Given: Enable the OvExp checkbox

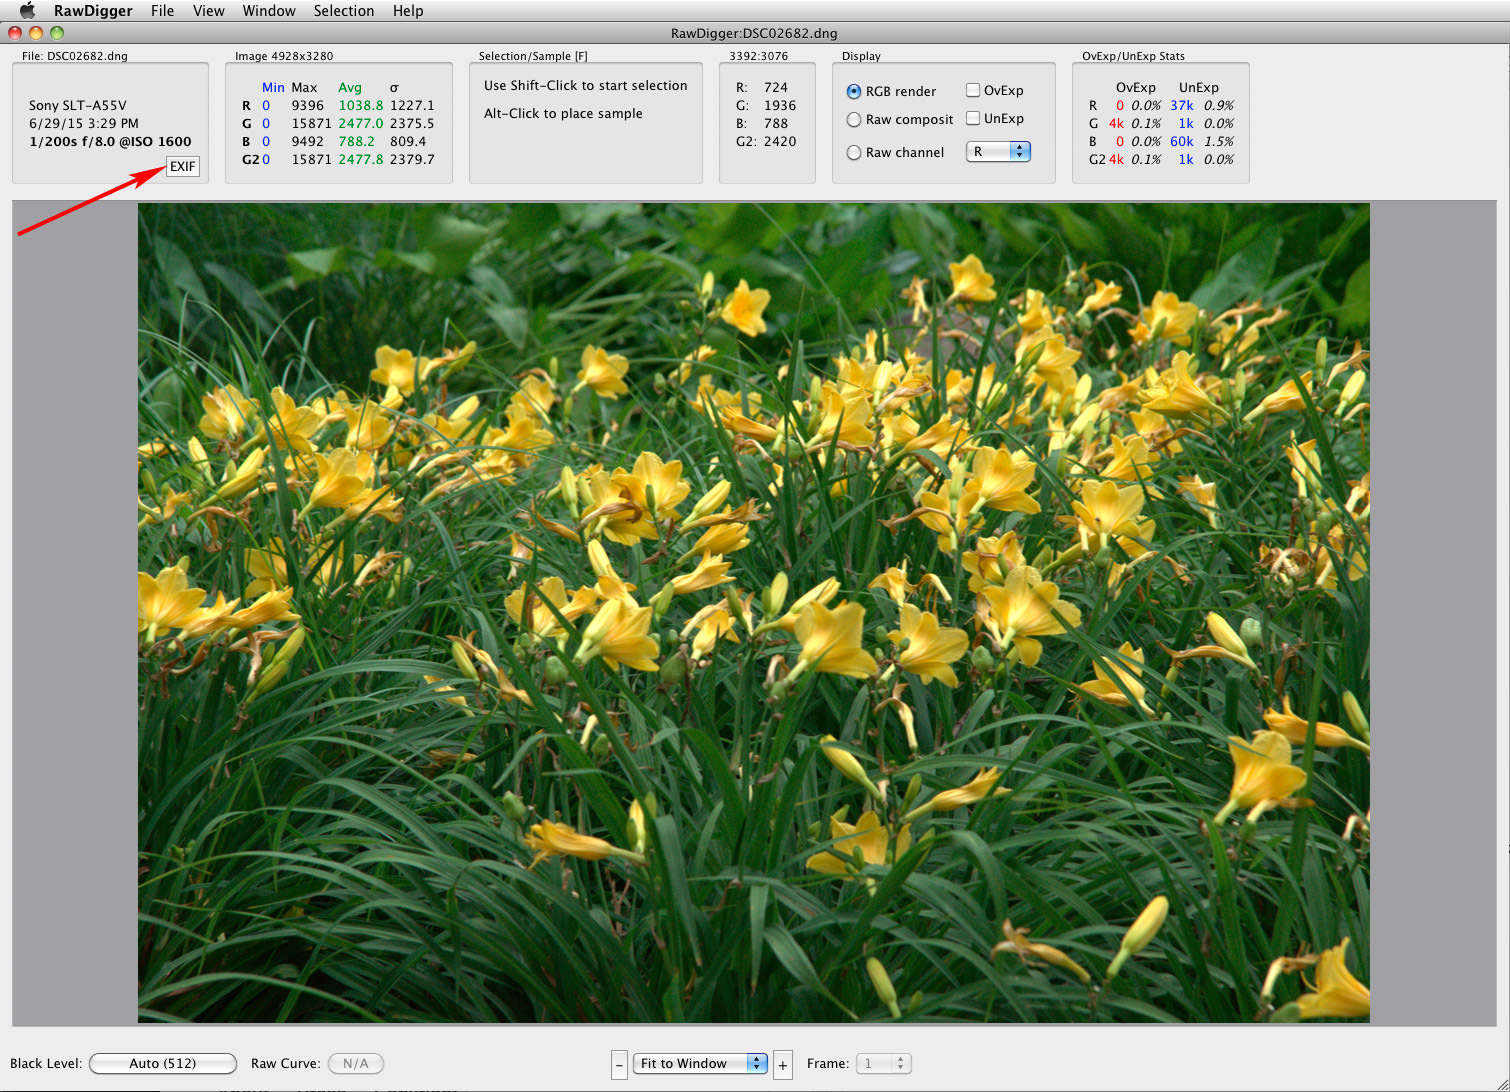Looking at the screenshot, I should click(x=973, y=90).
